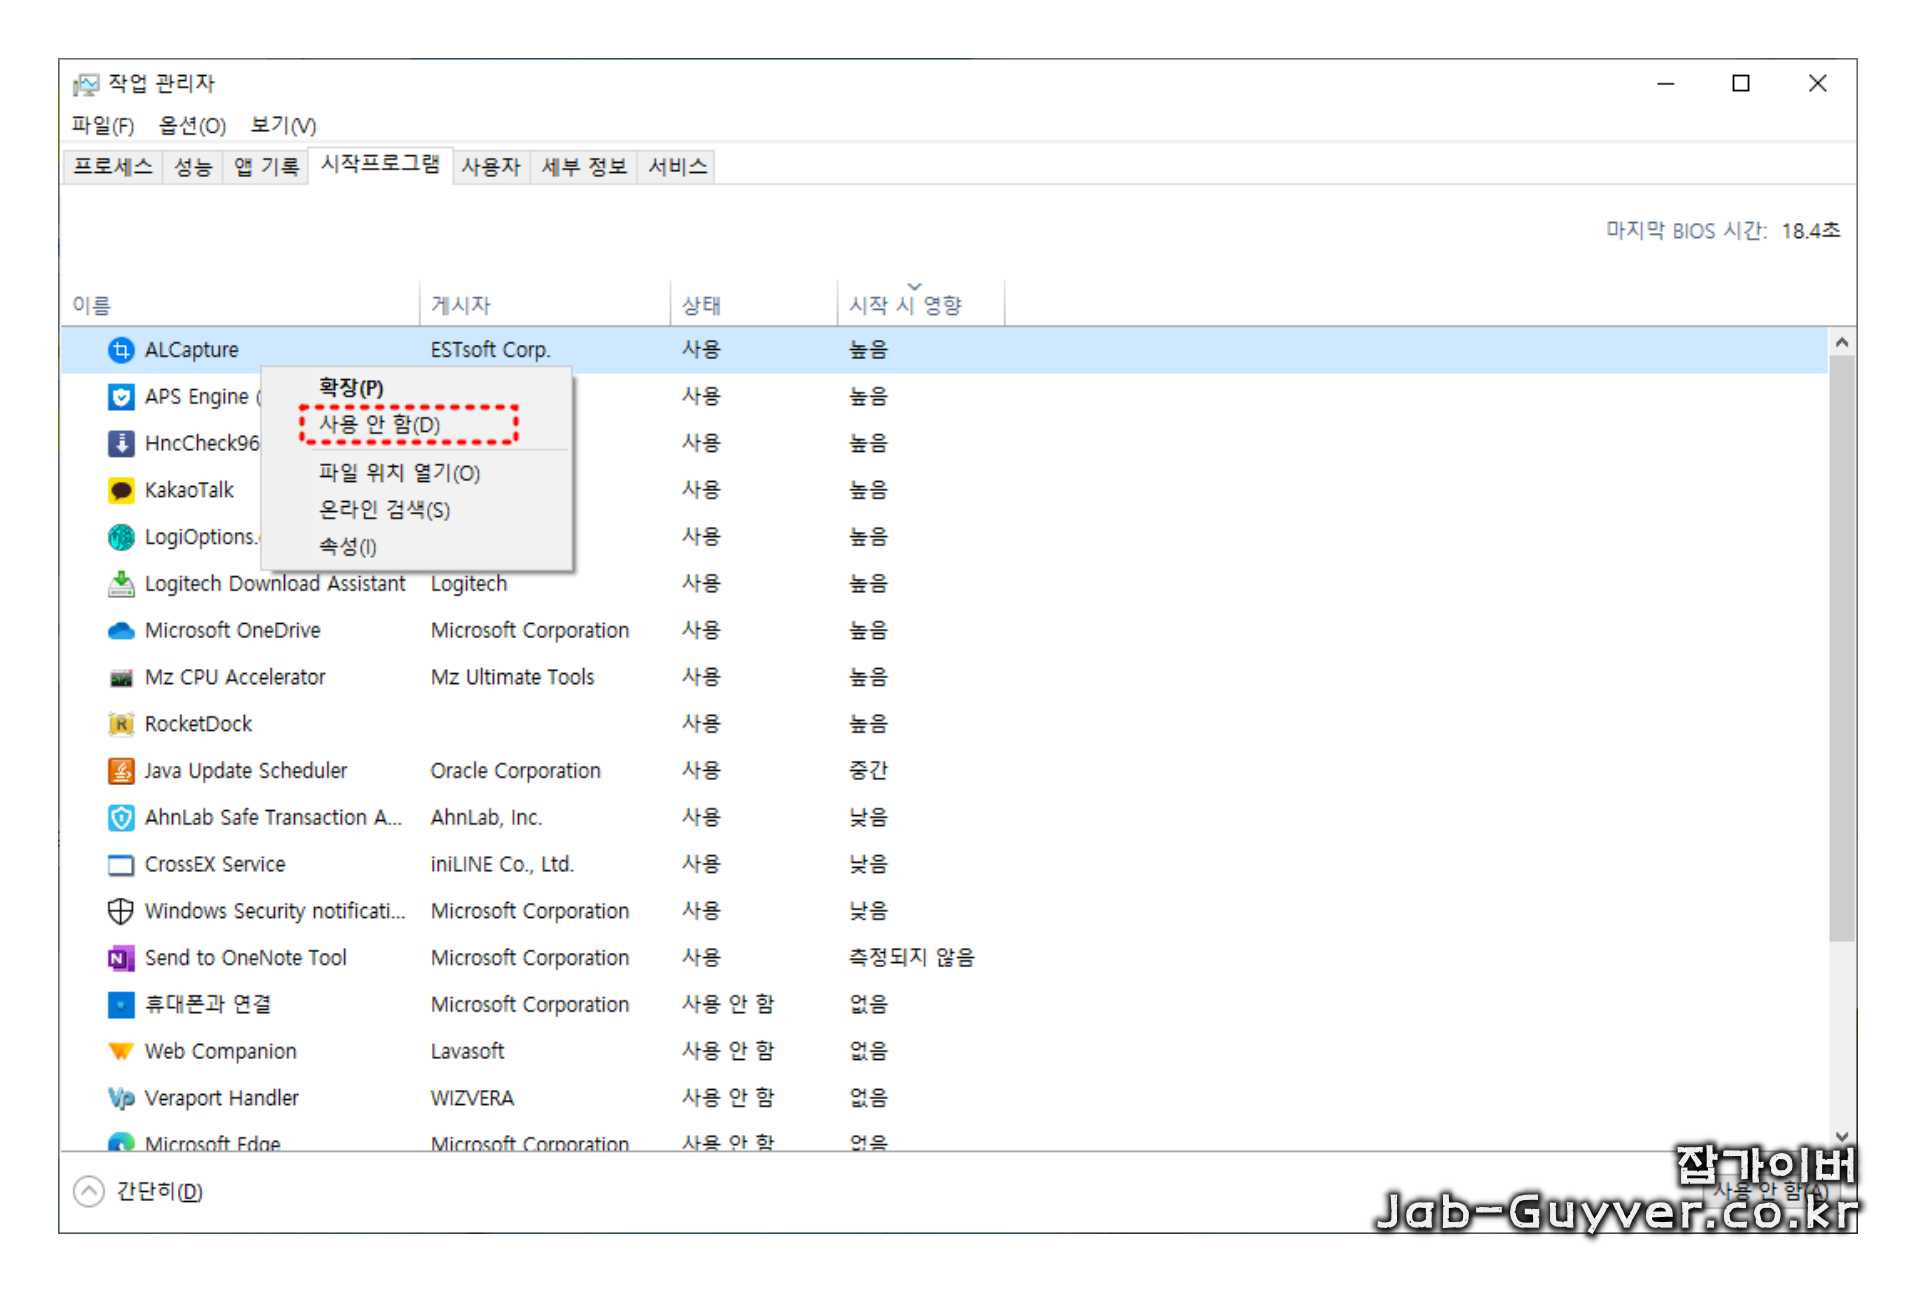
Task: Select the Send to OneNote Tool name
Action: click(245, 958)
